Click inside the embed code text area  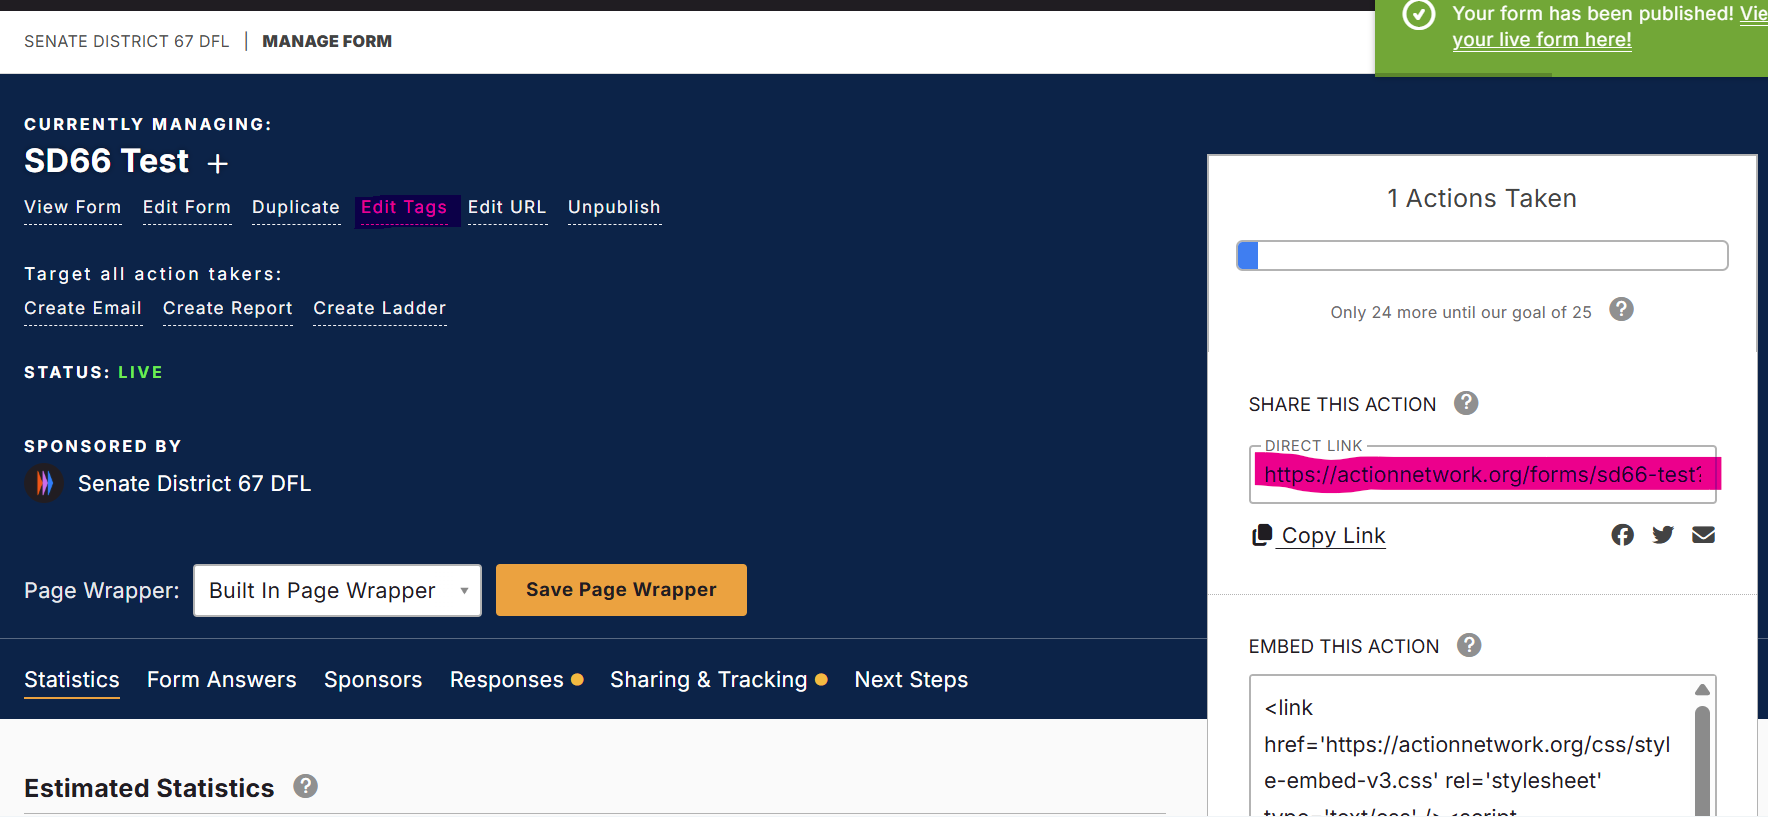pyautogui.click(x=1470, y=746)
